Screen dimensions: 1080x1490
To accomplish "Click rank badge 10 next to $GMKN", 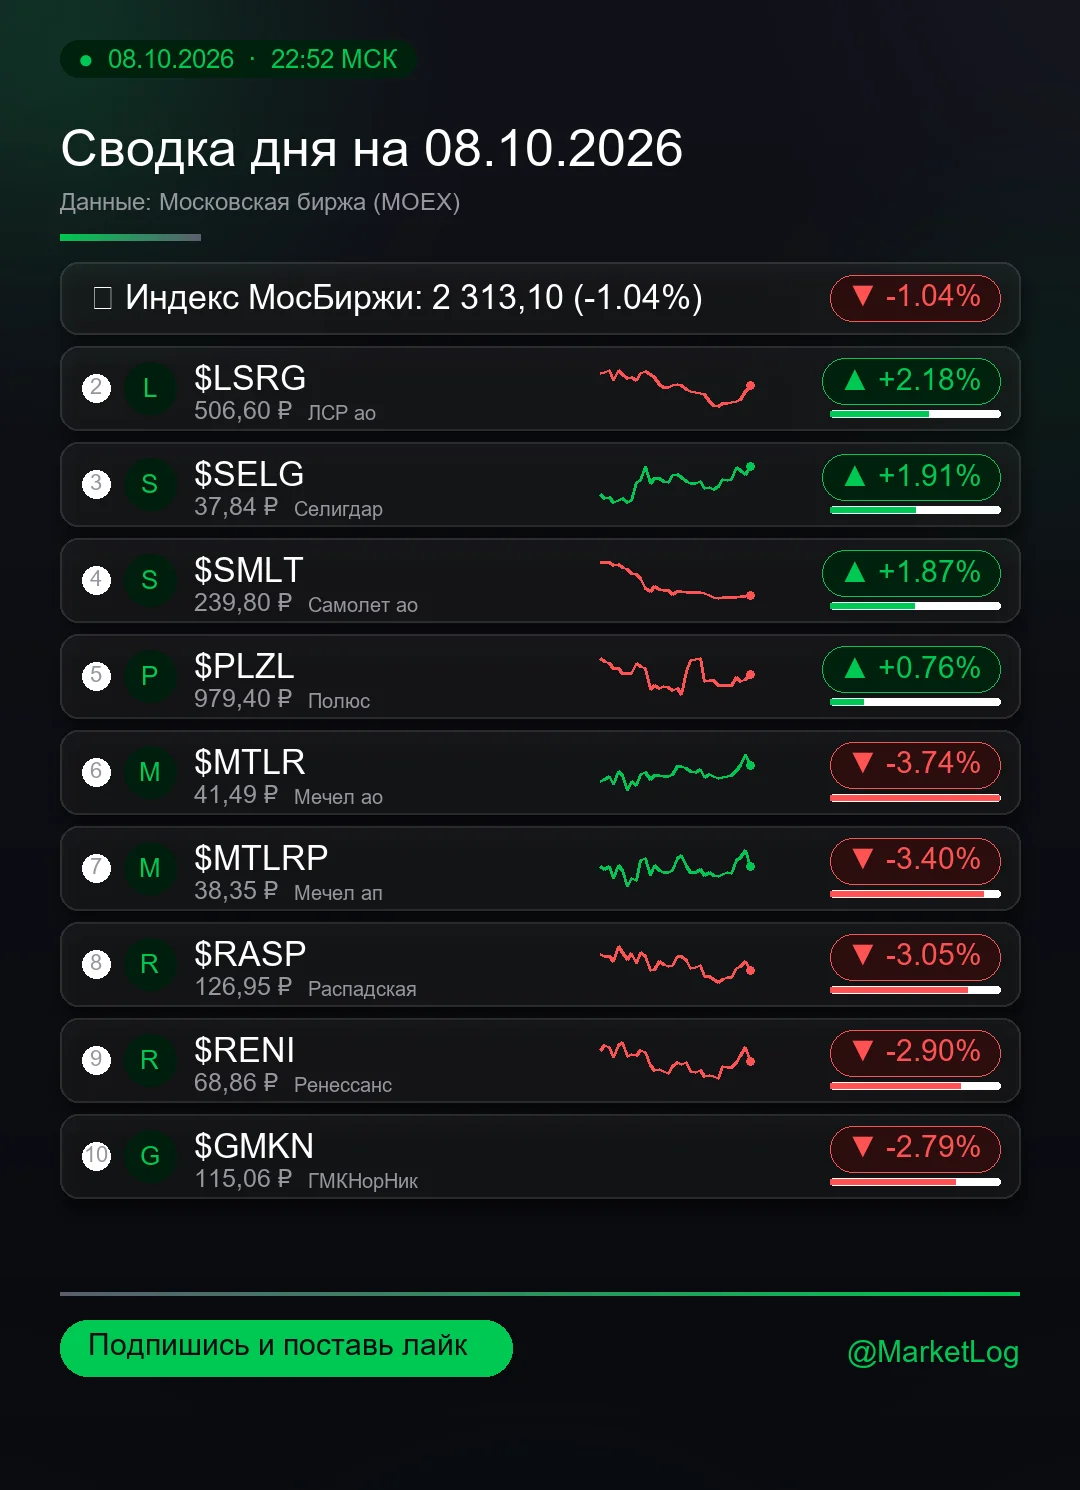I will coord(96,1156).
